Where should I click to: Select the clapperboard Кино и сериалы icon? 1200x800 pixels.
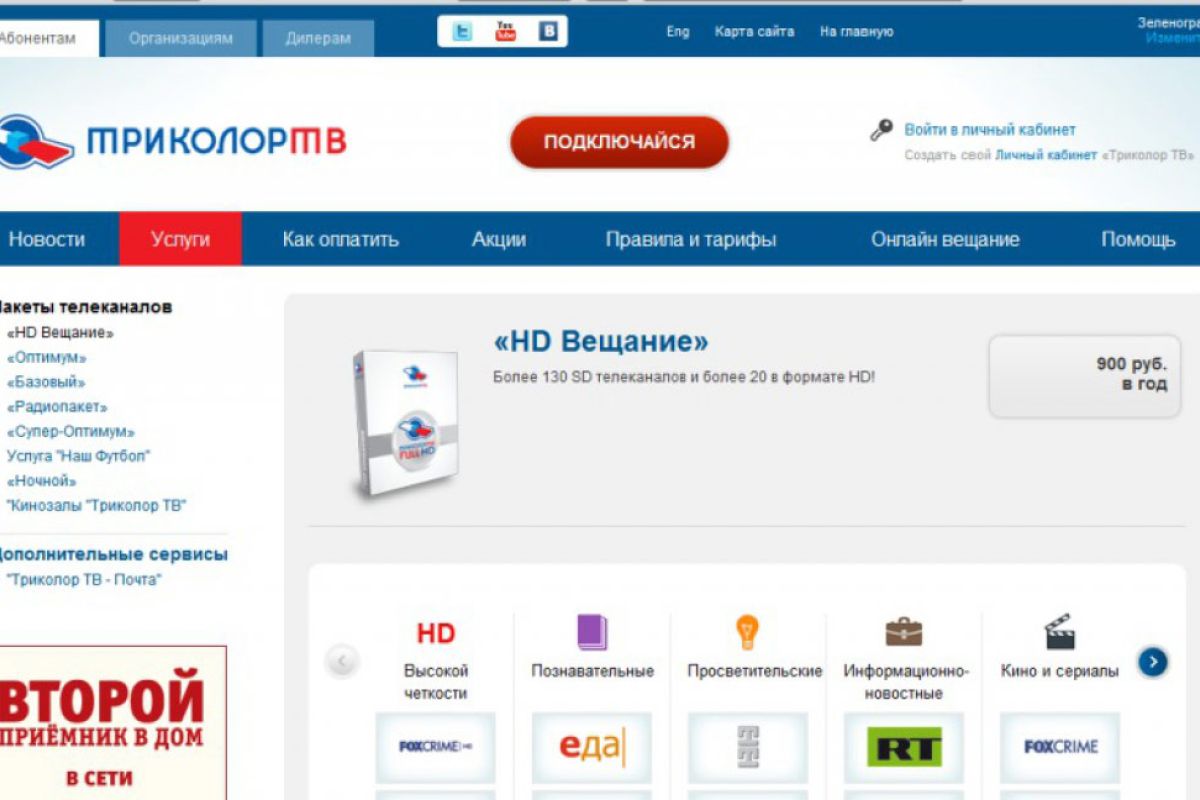1059,632
